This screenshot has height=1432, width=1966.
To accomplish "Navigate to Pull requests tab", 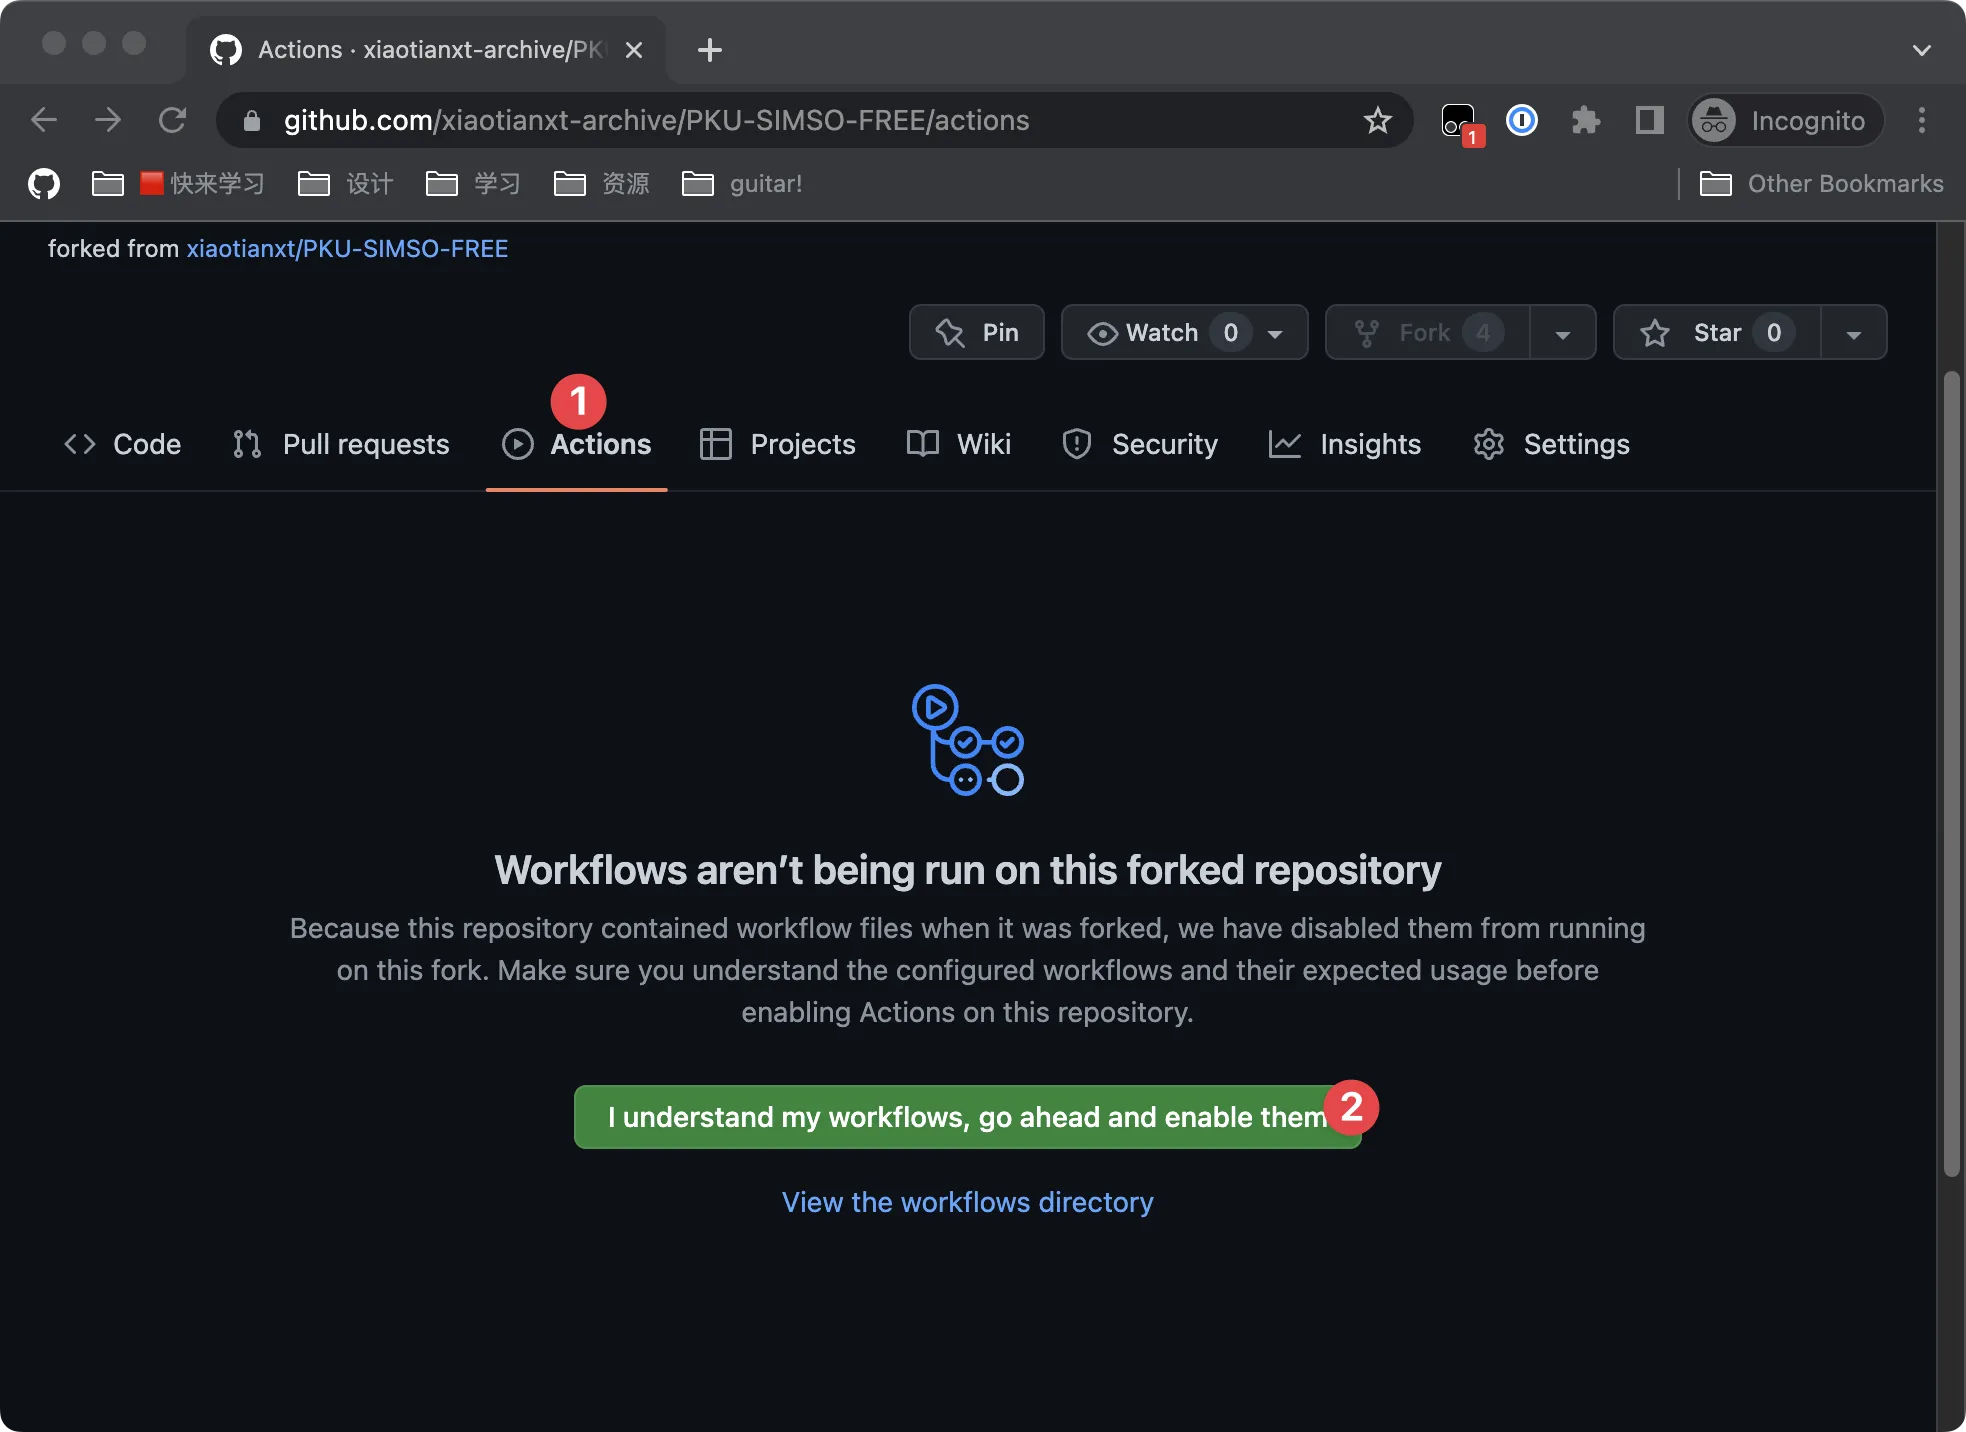I will [339, 443].
